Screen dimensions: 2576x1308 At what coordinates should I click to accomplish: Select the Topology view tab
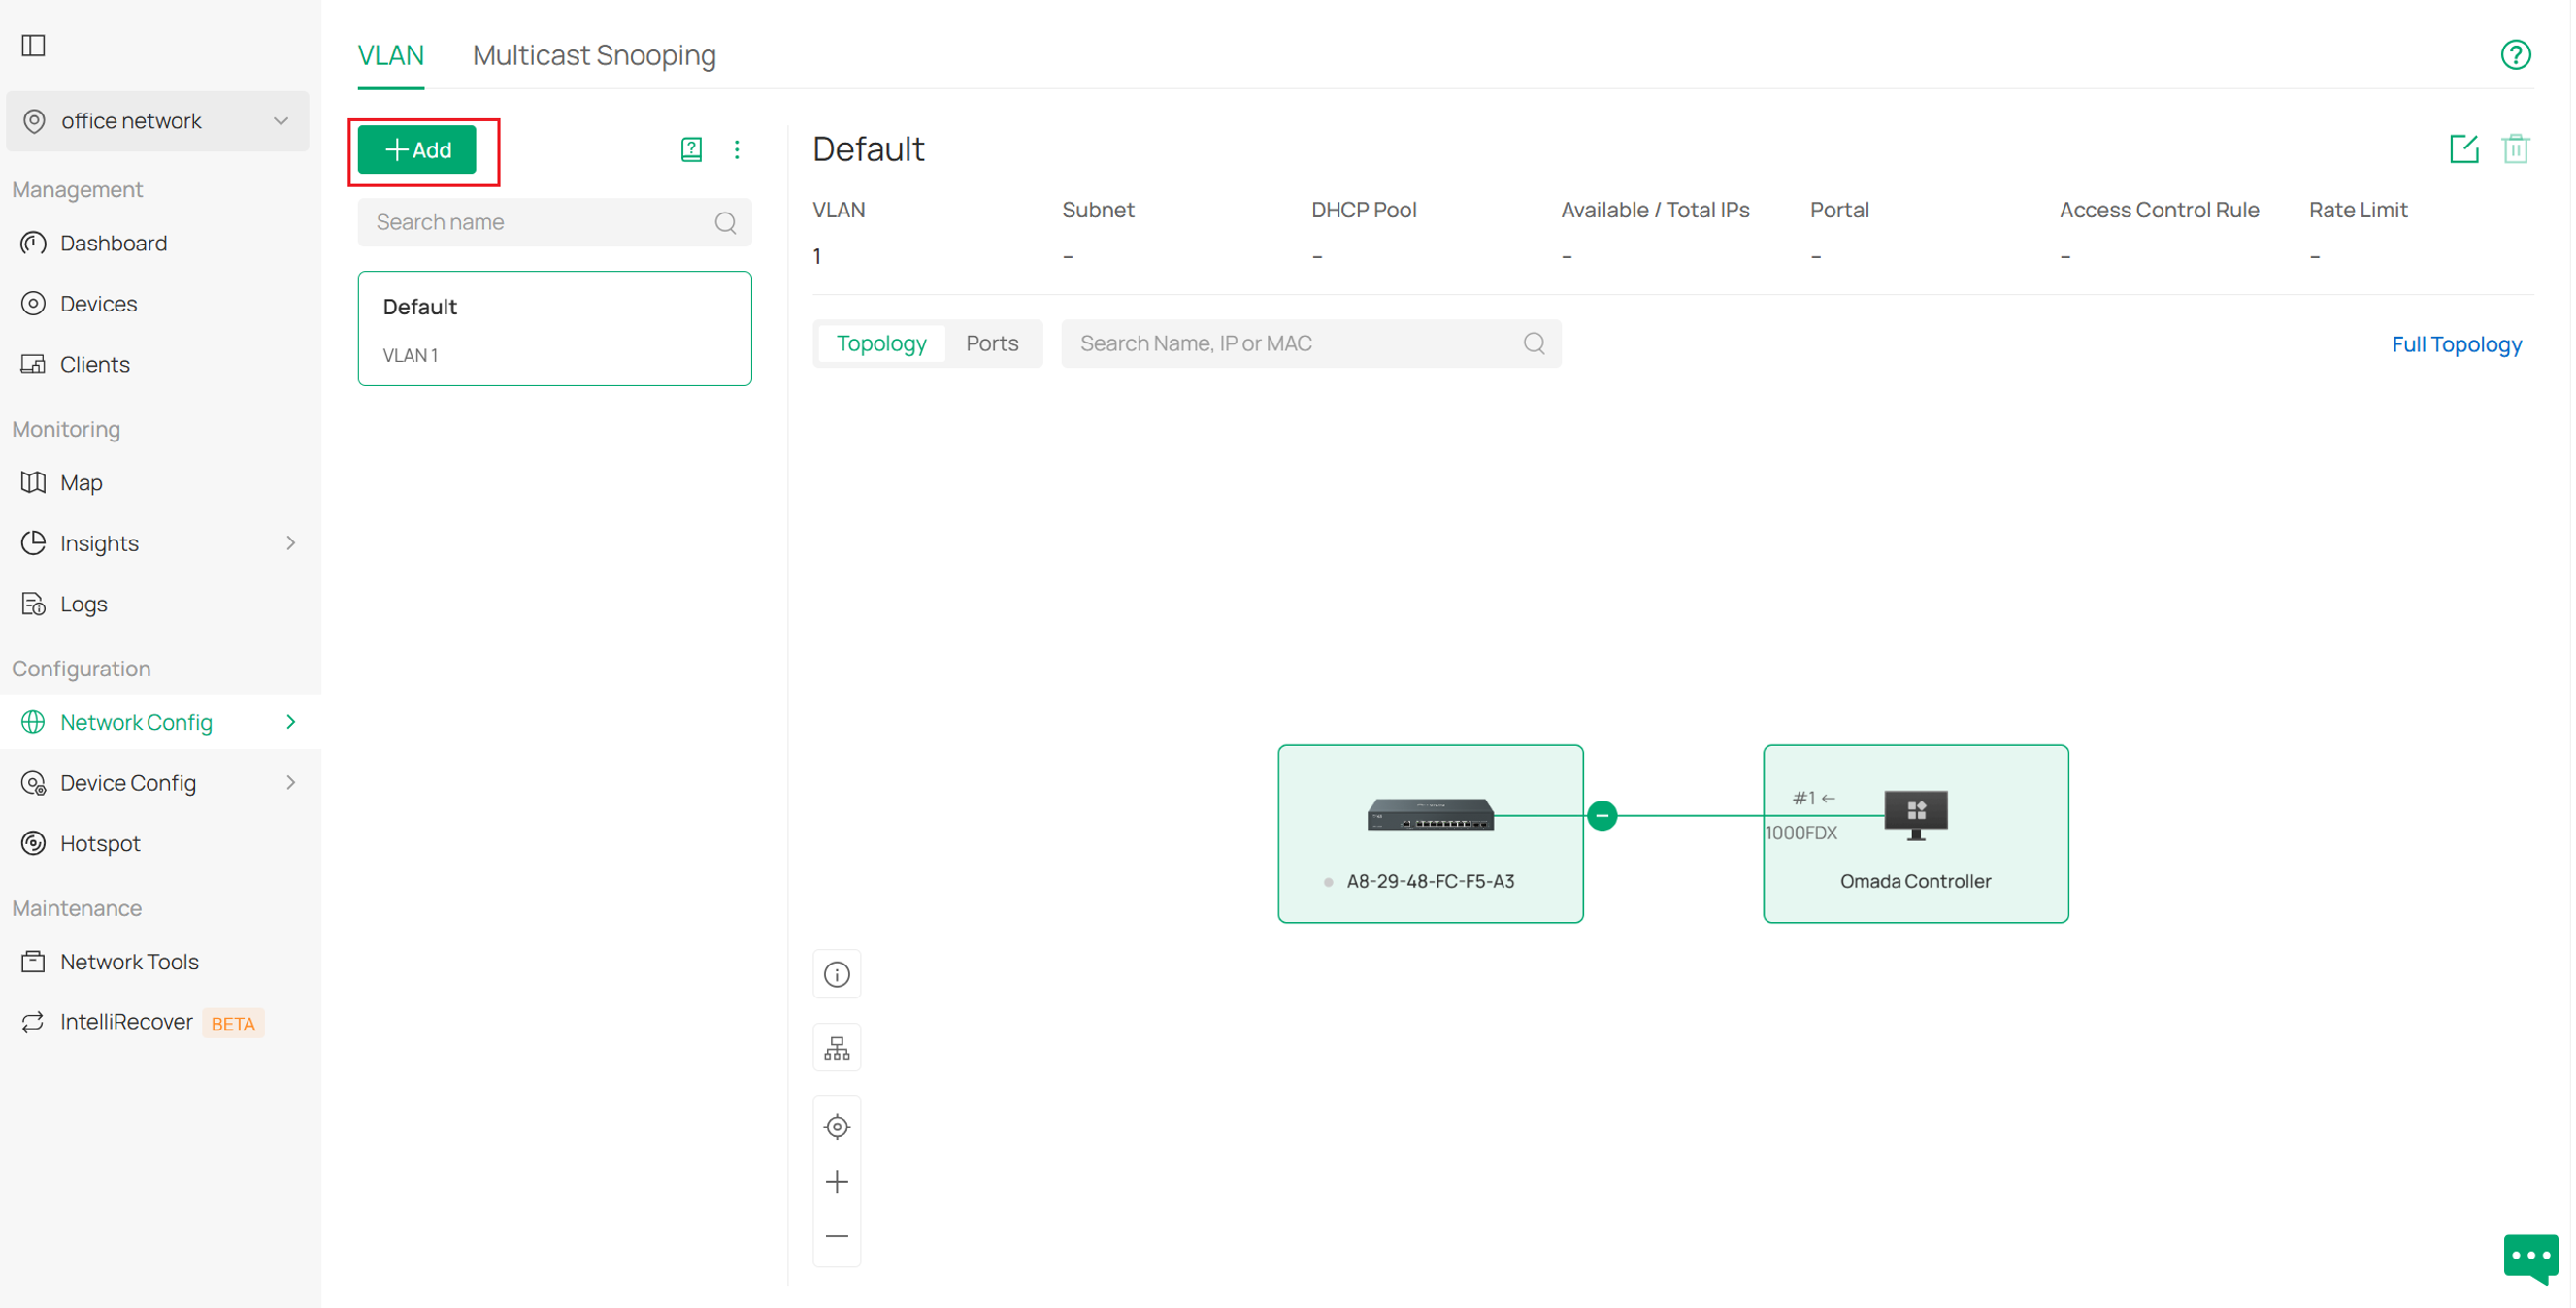pyautogui.click(x=881, y=344)
